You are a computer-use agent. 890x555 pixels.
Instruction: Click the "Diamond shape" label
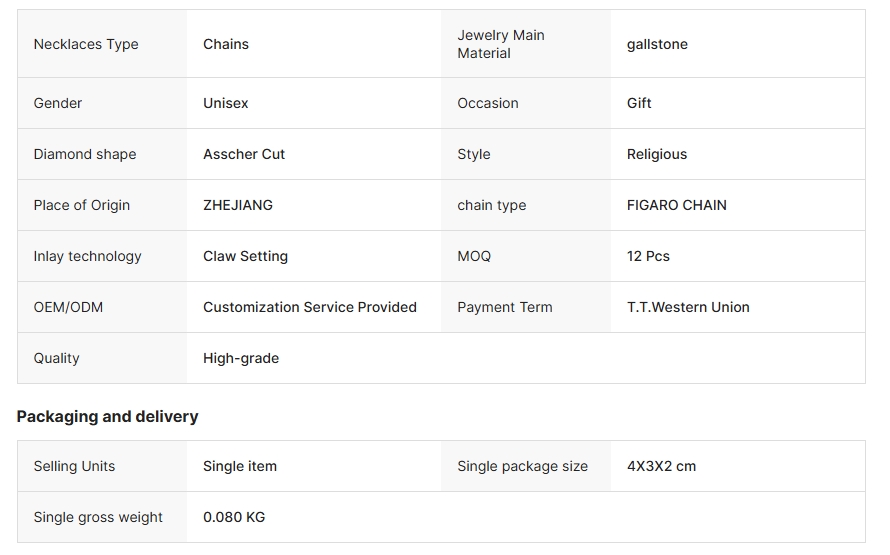[85, 154]
